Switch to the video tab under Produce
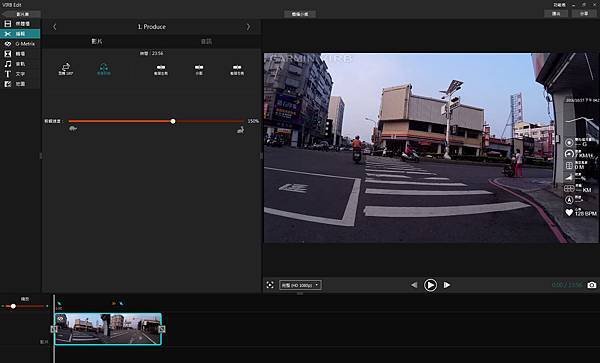Screen dimensions: 600x363 [x=97, y=41]
